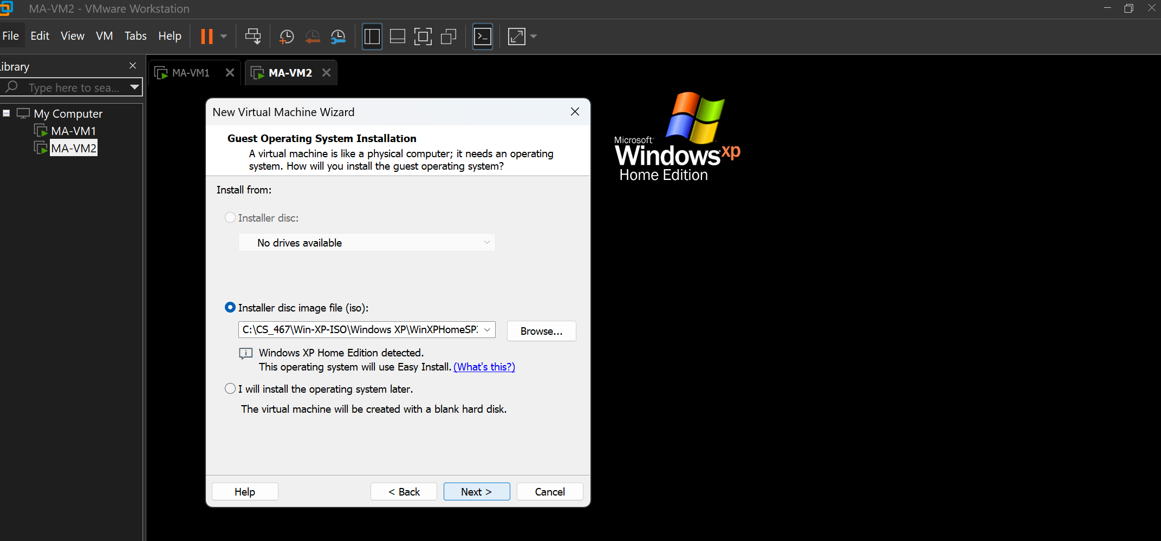Expand the ISO path dropdown arrow

click(x=486, y=331)
